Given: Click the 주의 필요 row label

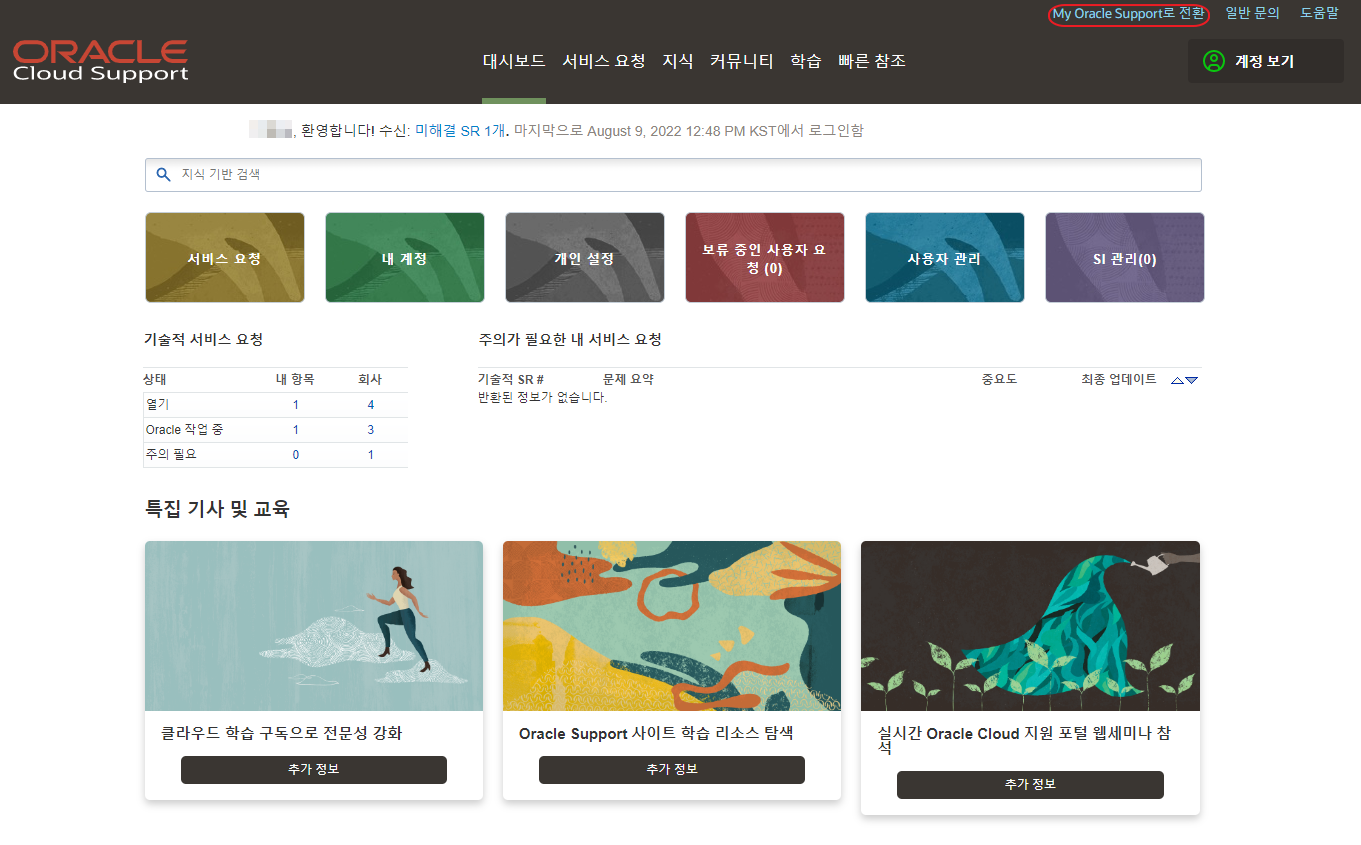Looking at the screenshot, I should tap(171, 455).
